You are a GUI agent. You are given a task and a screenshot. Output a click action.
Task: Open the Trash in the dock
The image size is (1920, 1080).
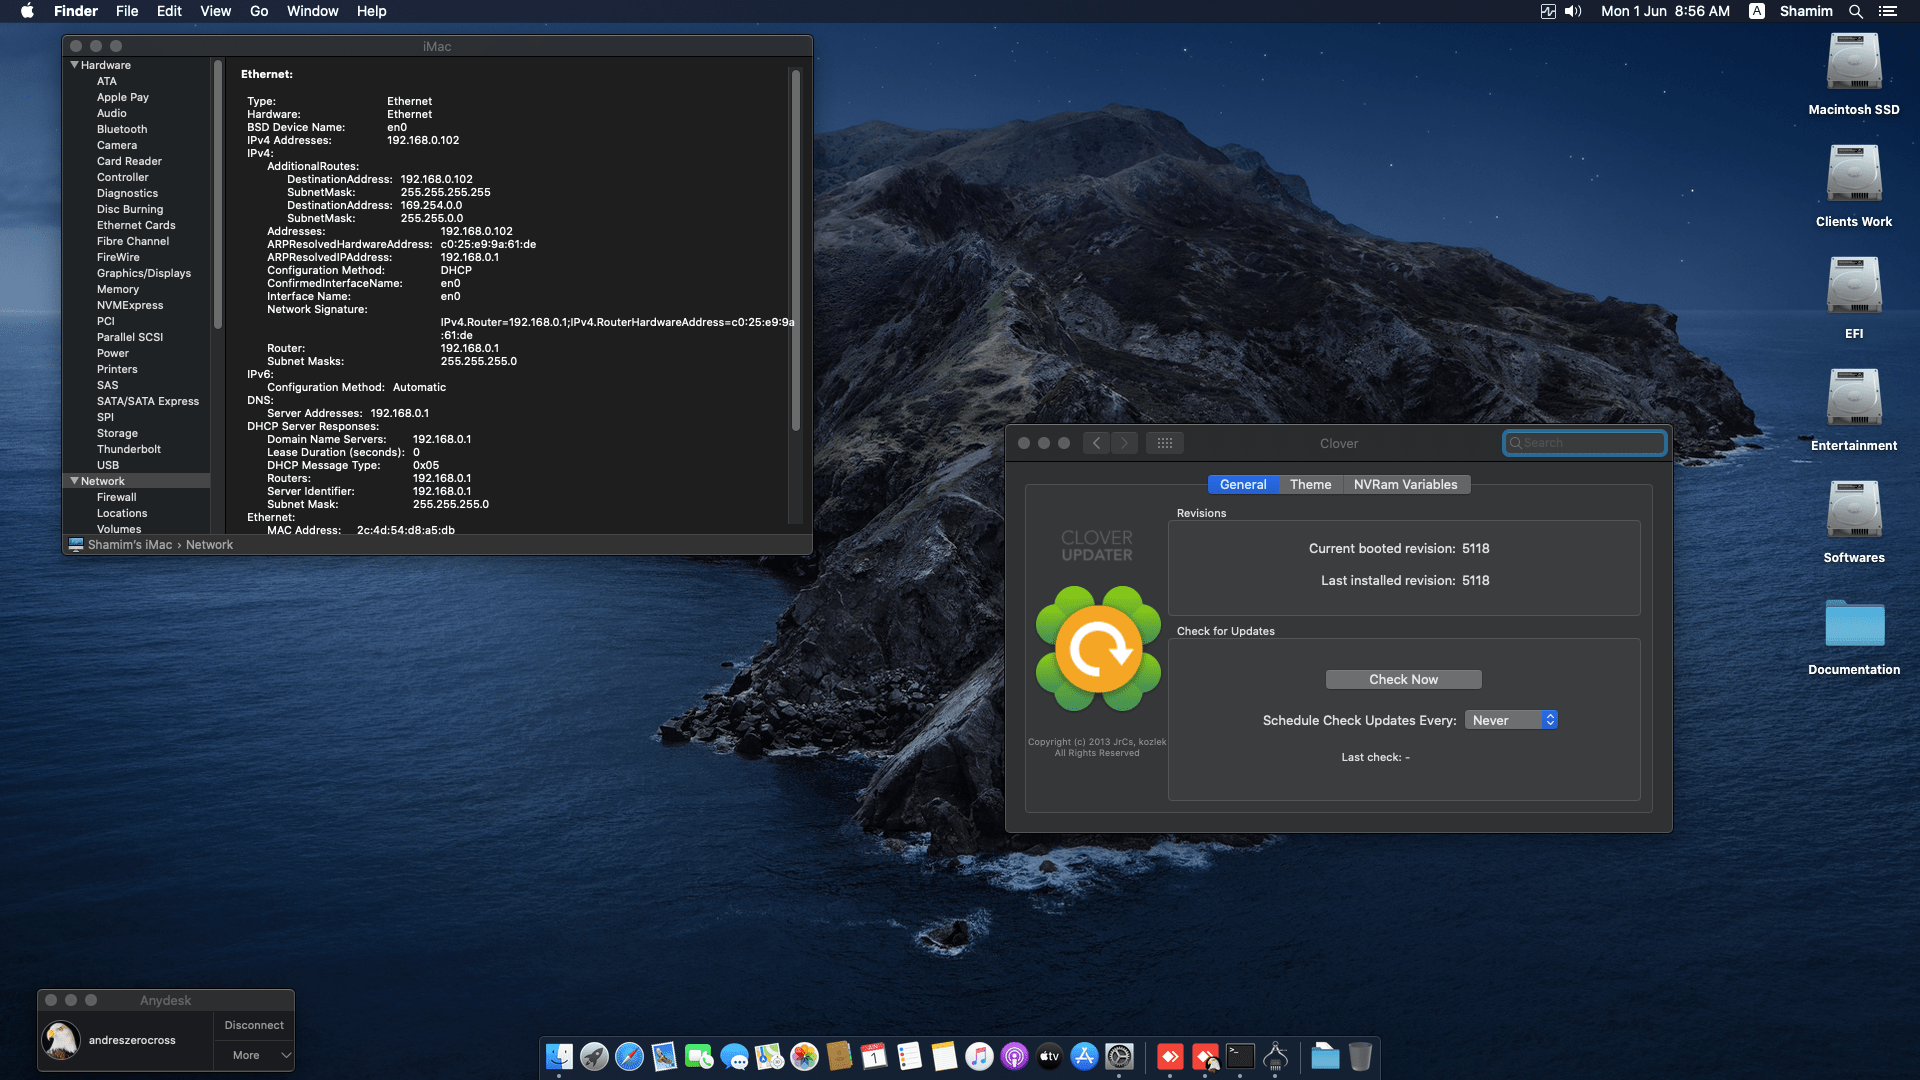[1360, 1056]
